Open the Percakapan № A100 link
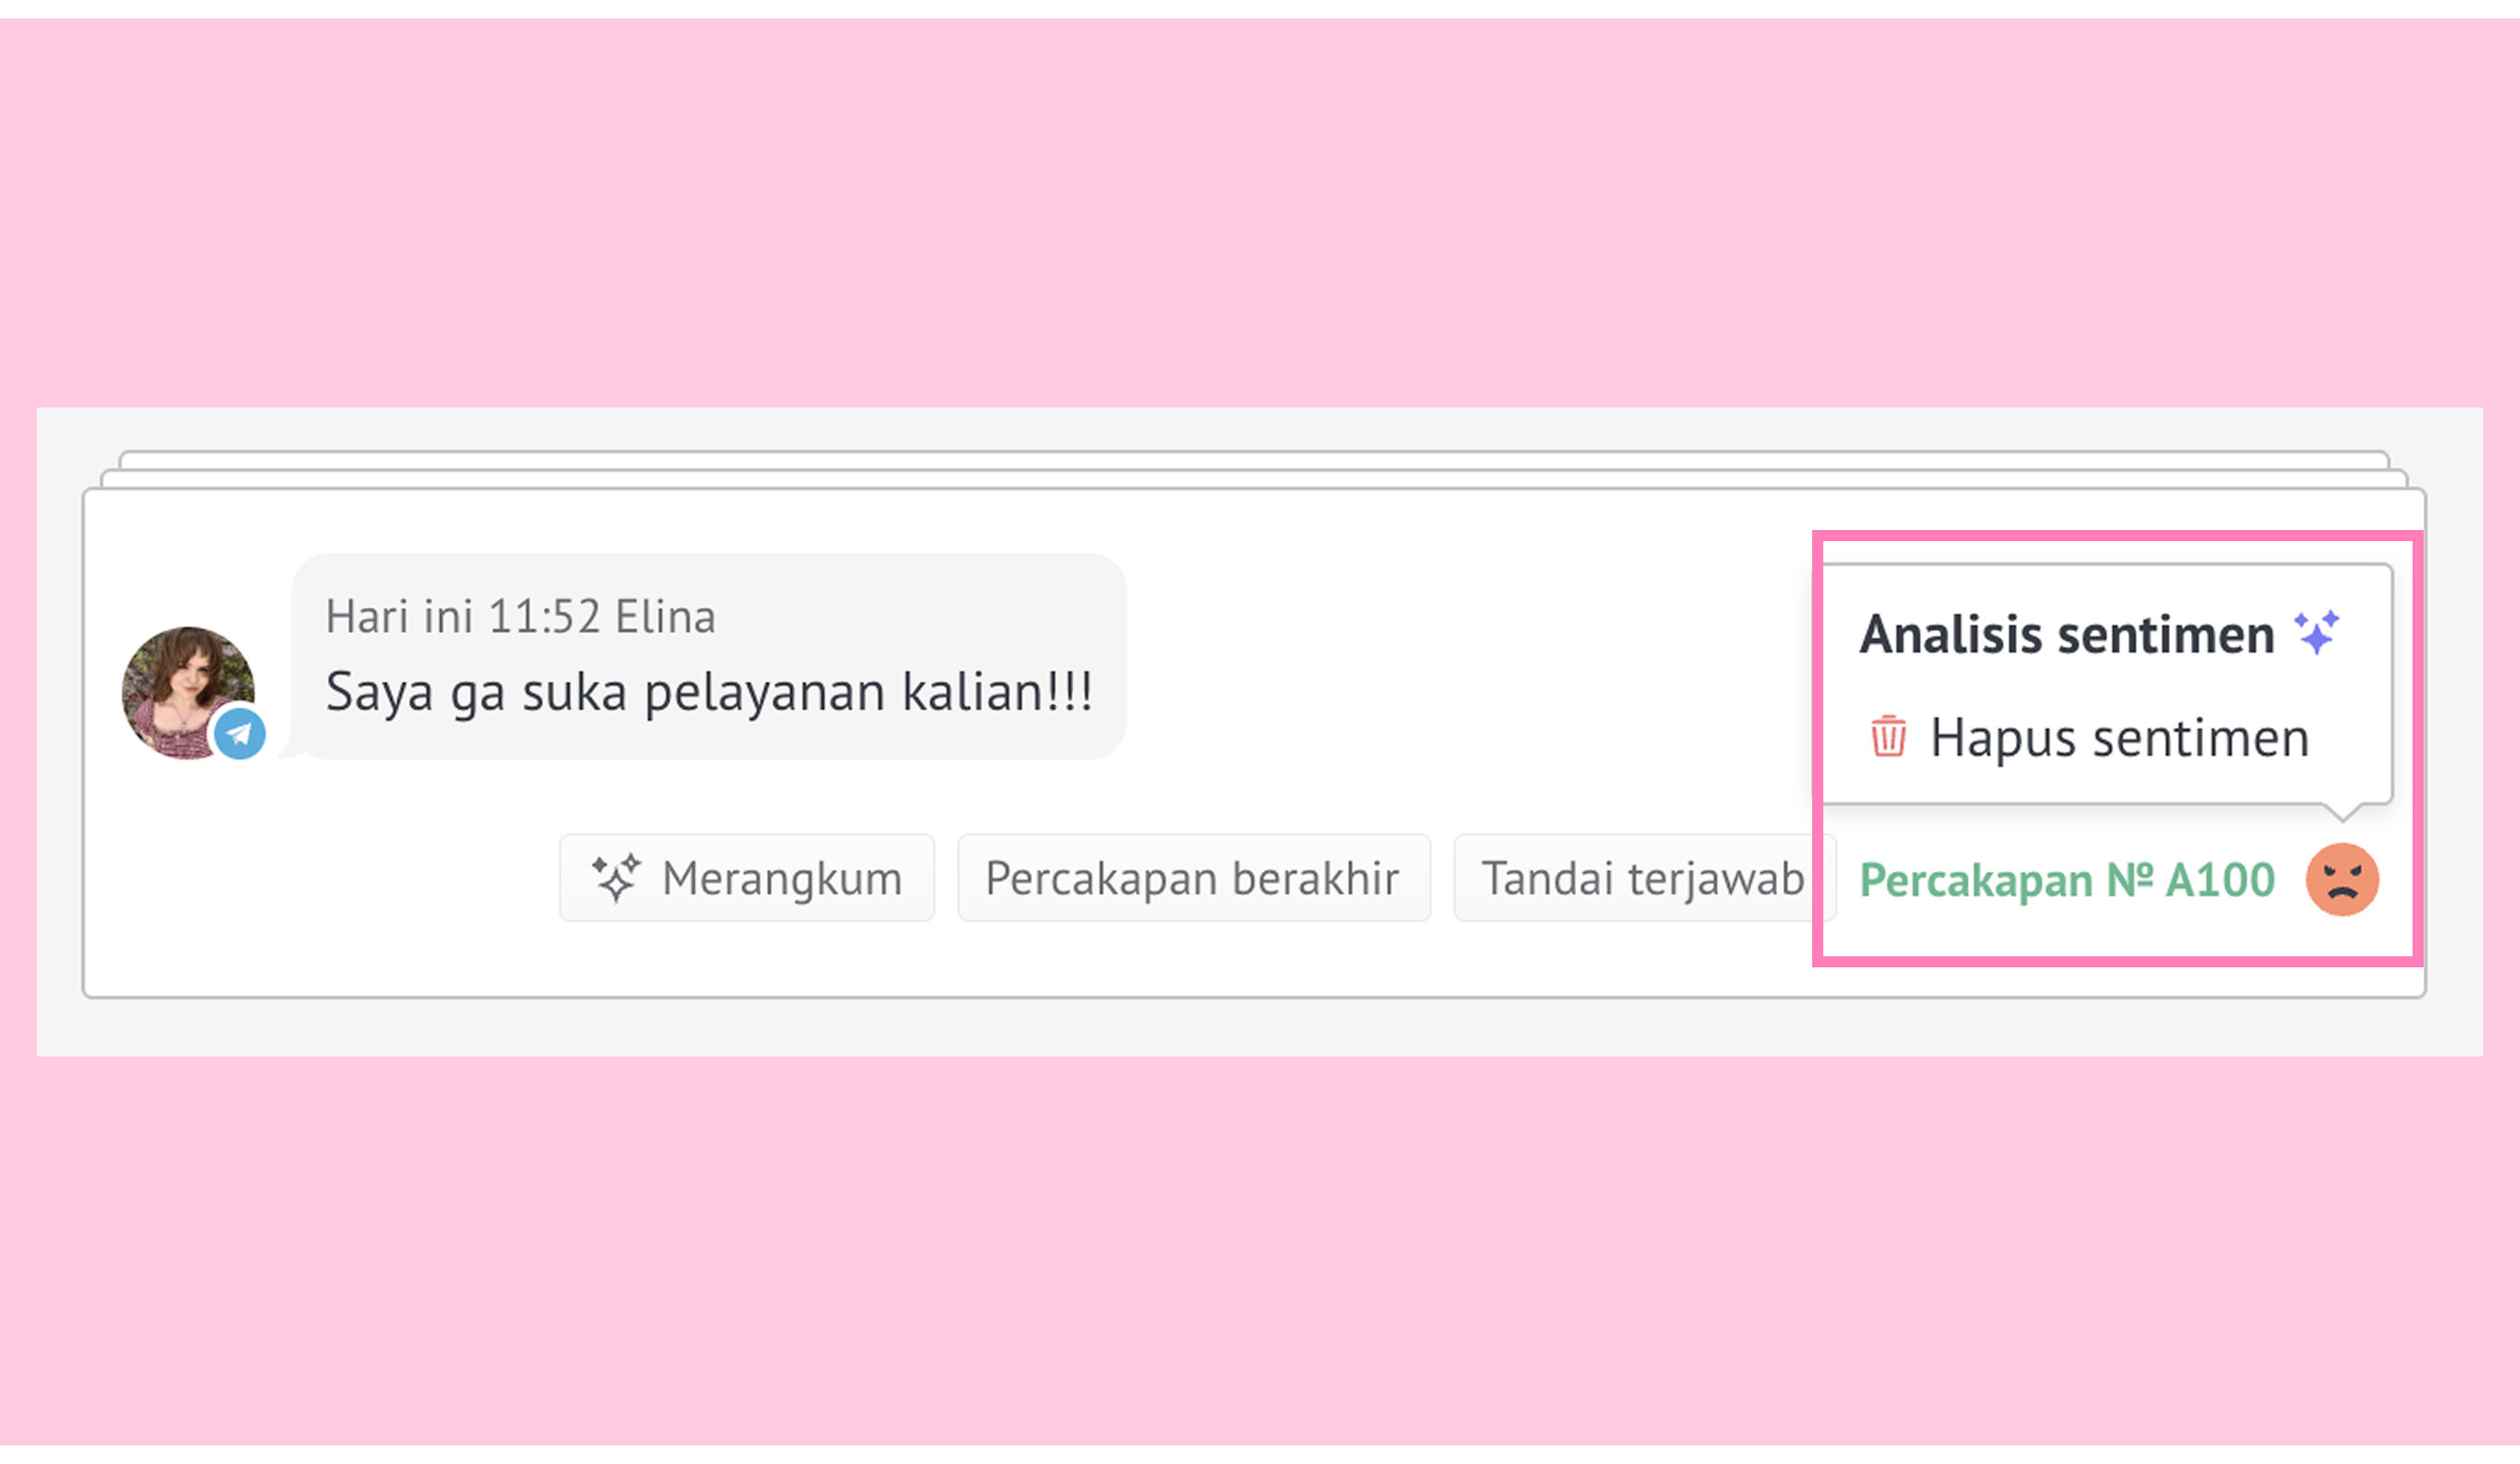 click(x=2067, y=880)
